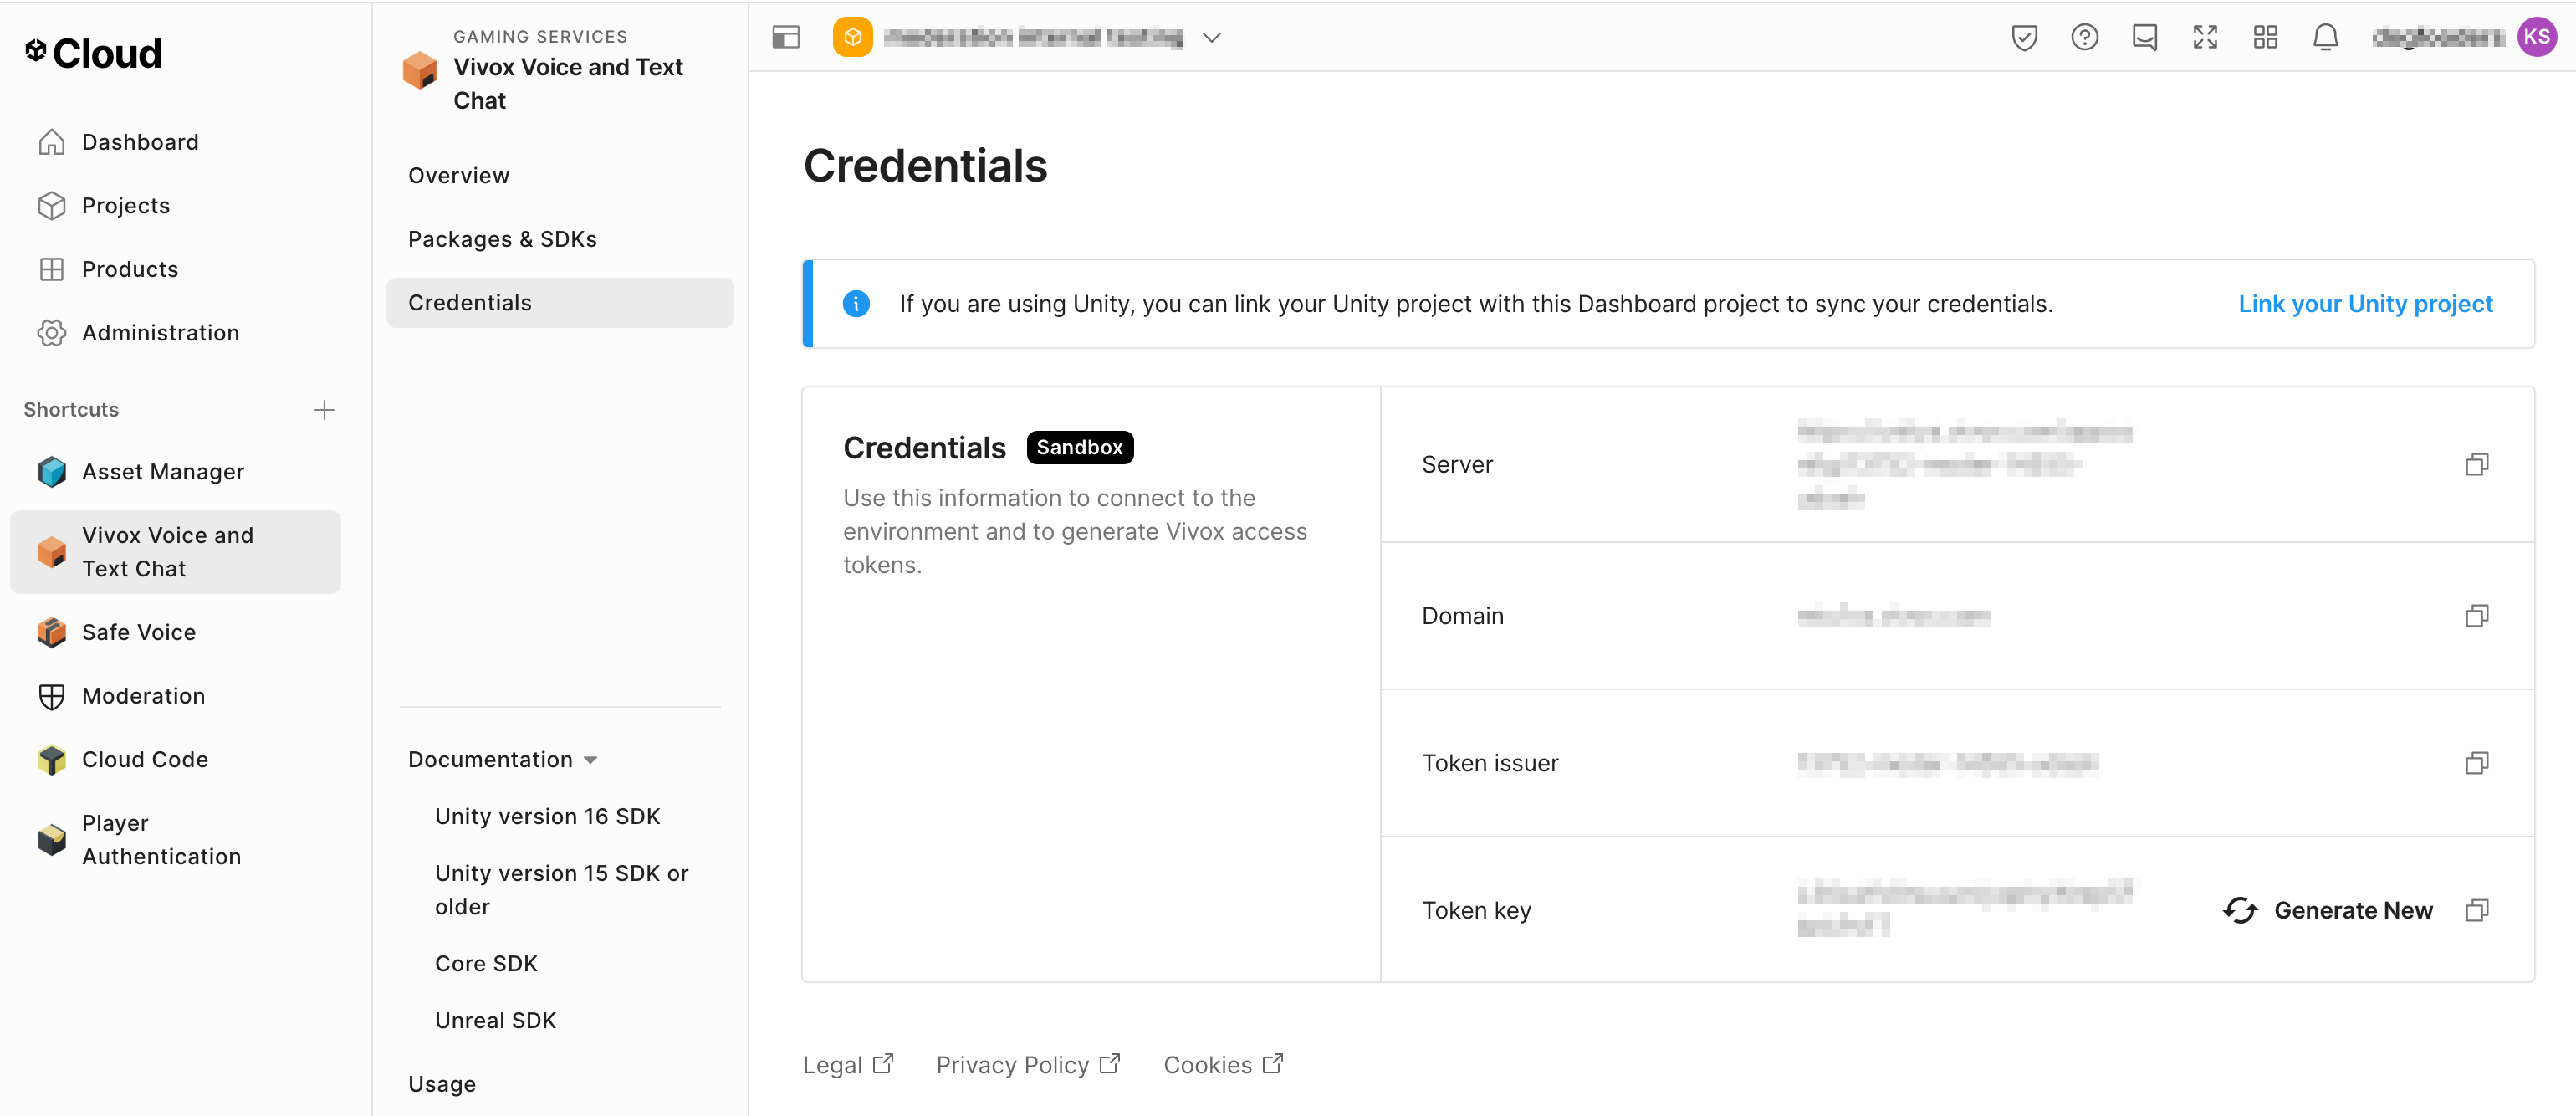Open the apps grid switcher
This screenshot has height=1116, width=2576.
pyautogui.click(x=2265, y=37)
